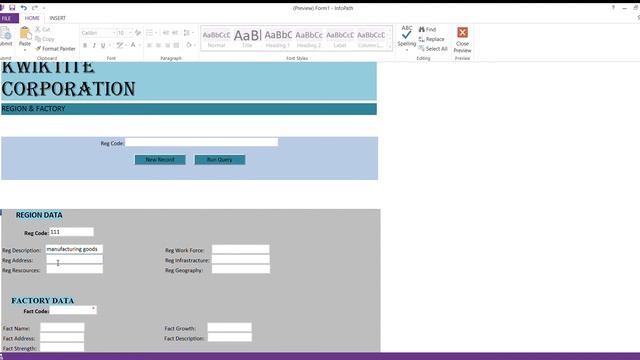Viewport: 640px width, 360px height.
Task: Click the Fact Name field
Action: pos(62,327)
